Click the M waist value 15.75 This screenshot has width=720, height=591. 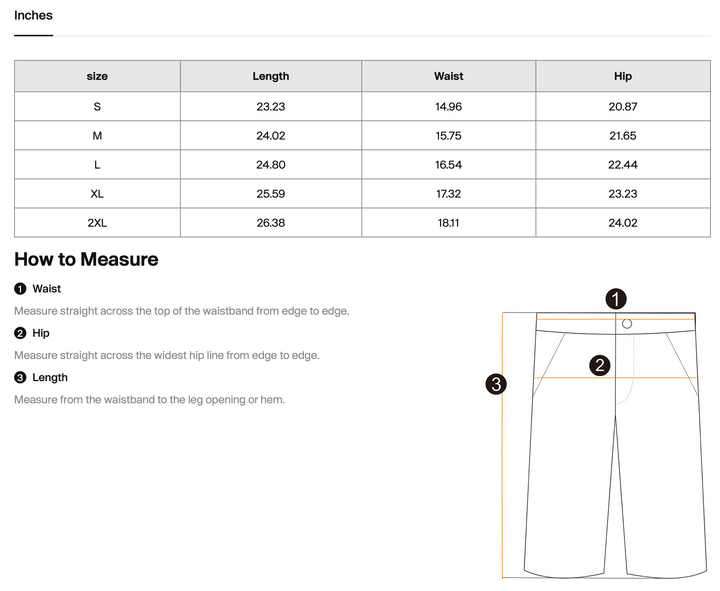tap(449, 136)
